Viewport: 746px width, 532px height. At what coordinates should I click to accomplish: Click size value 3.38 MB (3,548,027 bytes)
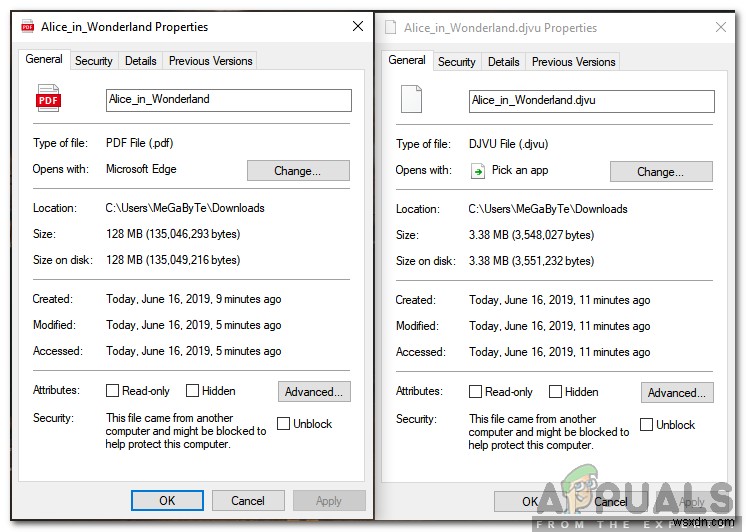pos(531,235)
